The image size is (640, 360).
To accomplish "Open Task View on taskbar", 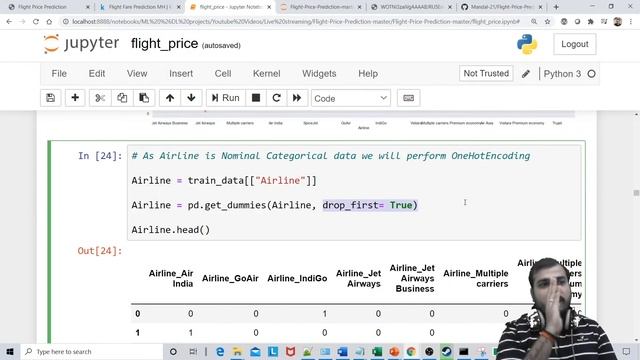I will pyautogui.click(x=193, y=351).
